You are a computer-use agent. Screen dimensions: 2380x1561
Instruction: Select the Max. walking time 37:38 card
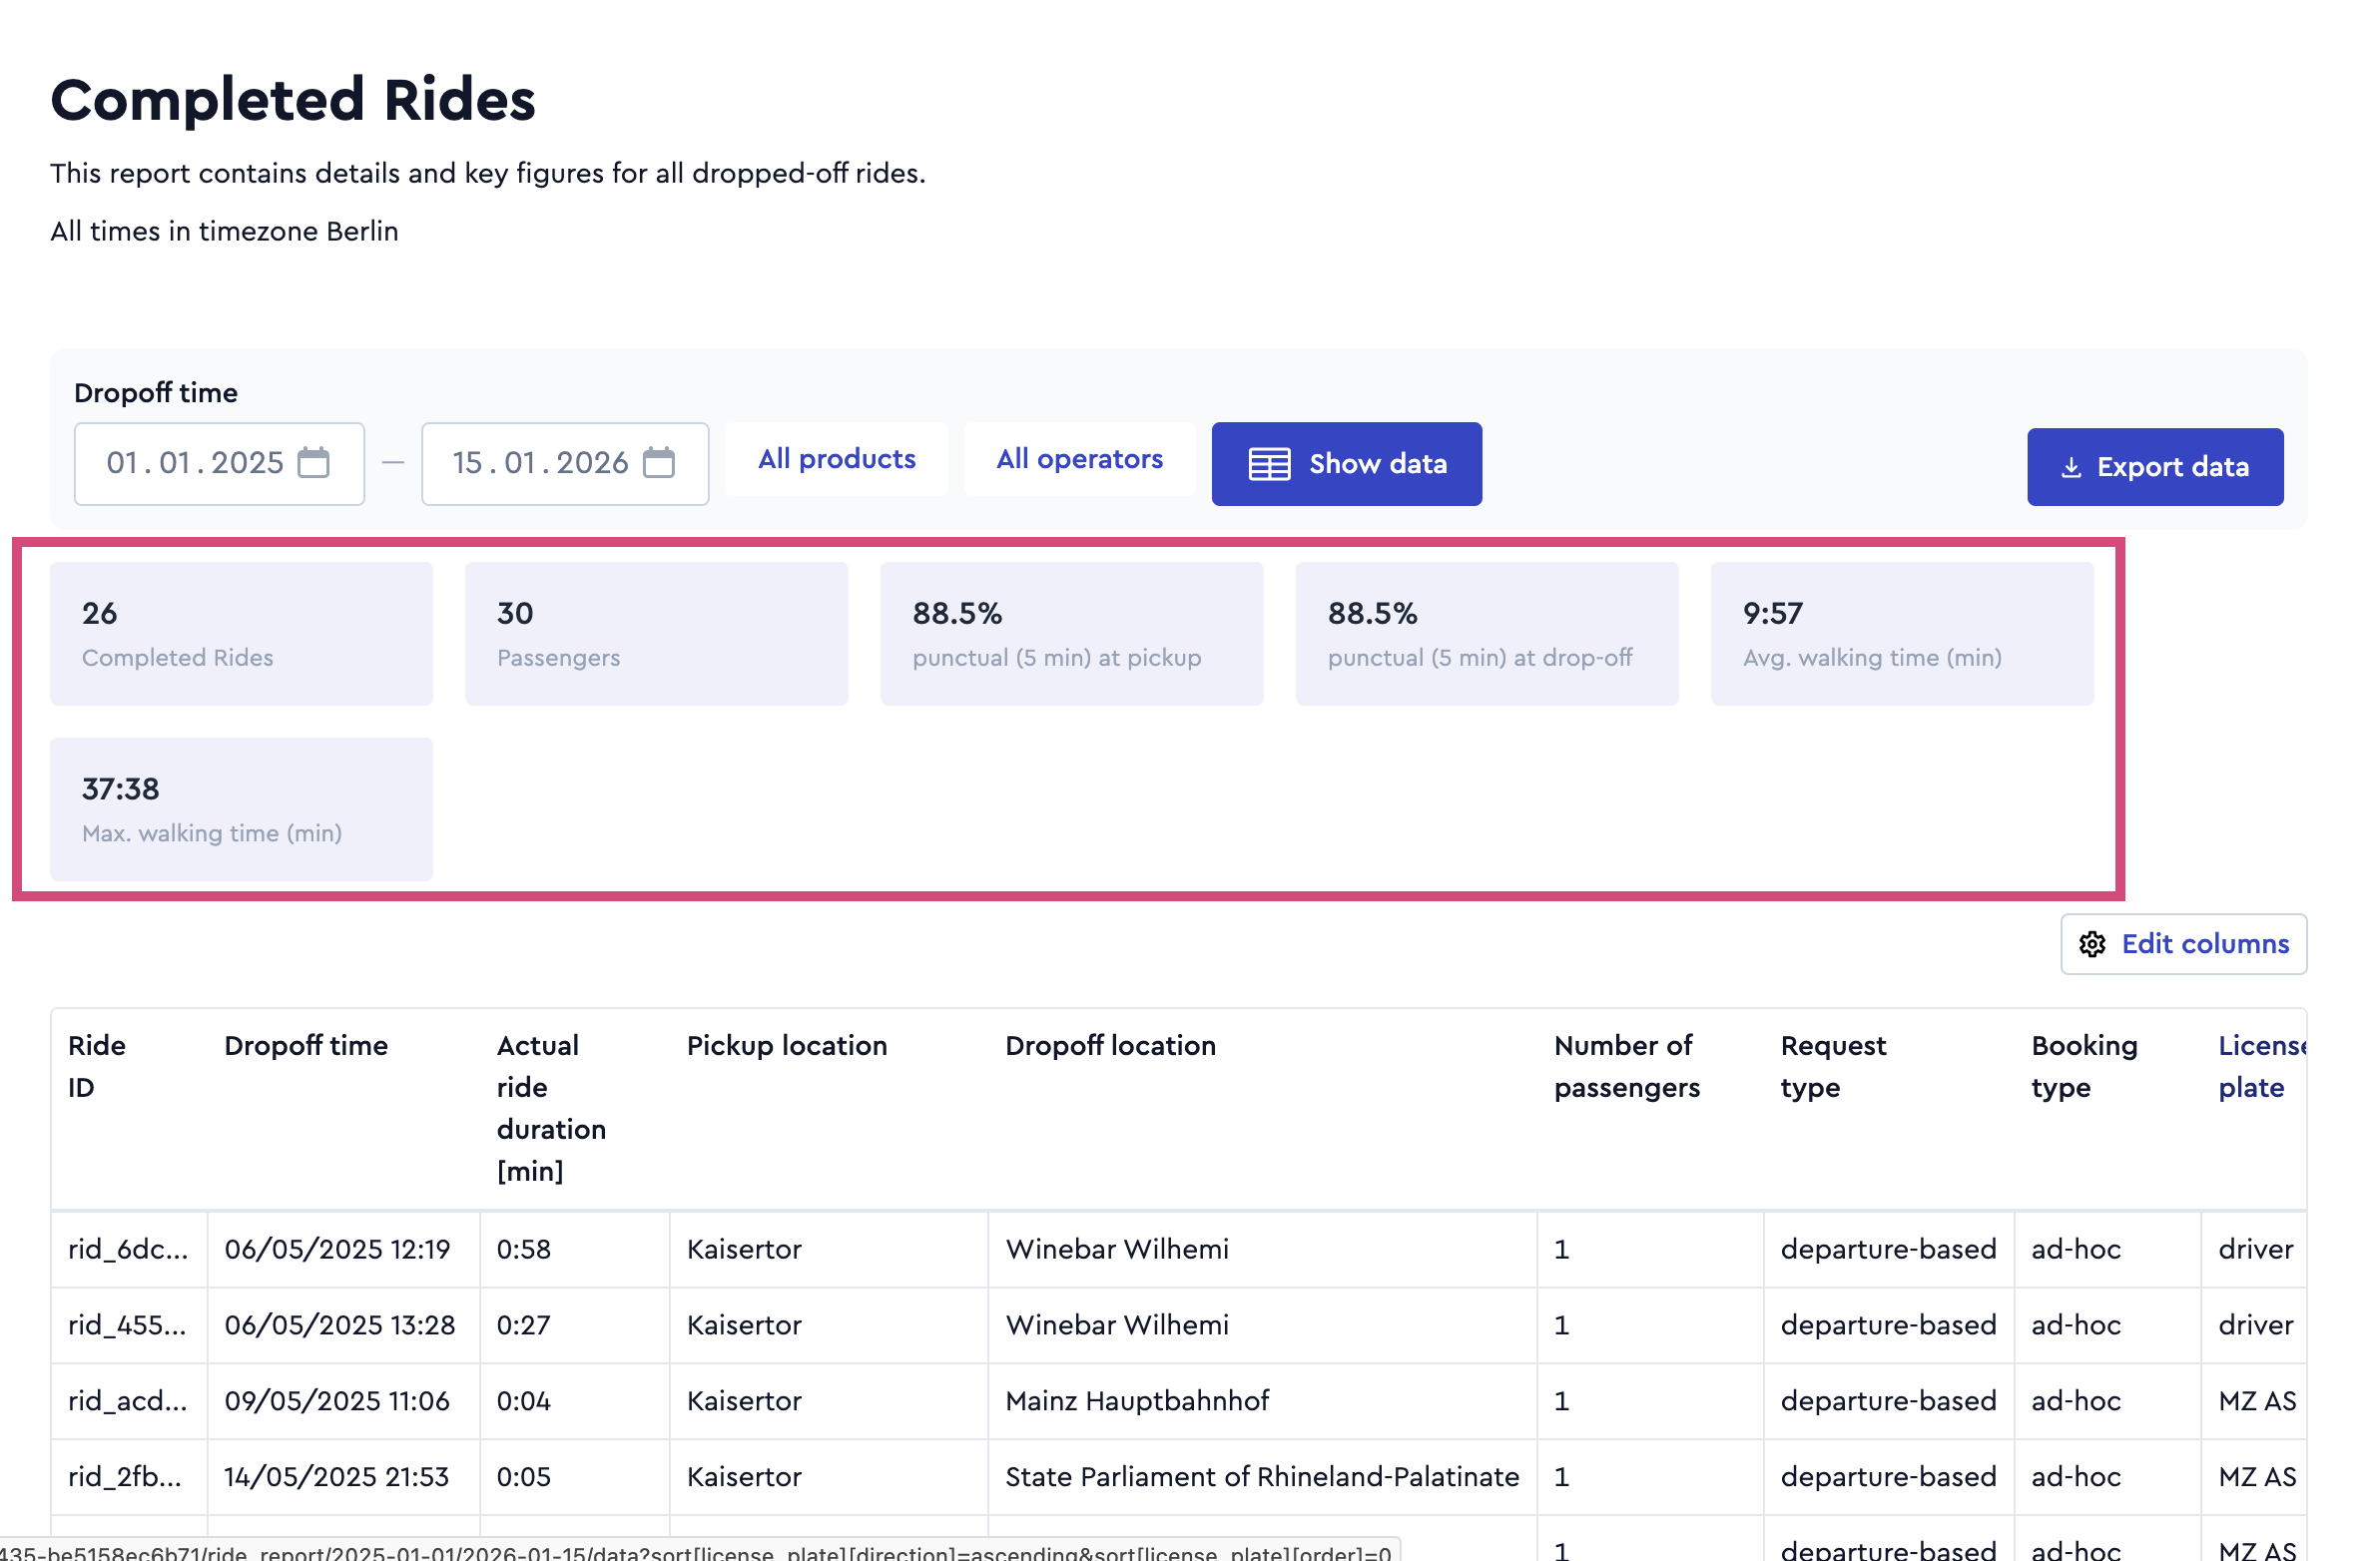pos(241,809)
